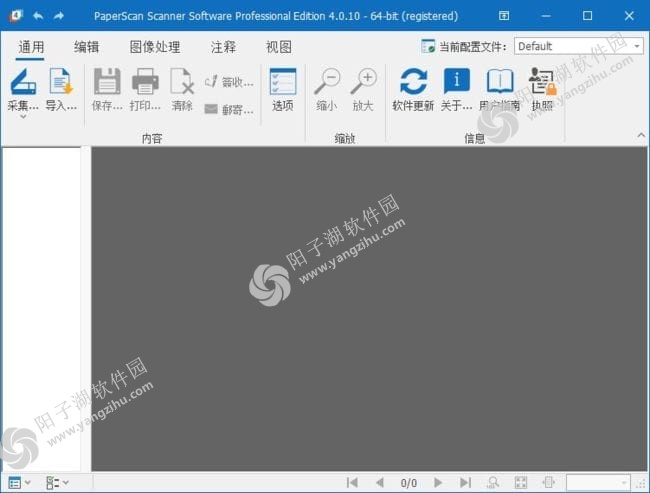Switch to the 注释 tab
The width and height of the screenshot is (650, 493).
click(x=223, y=47)
